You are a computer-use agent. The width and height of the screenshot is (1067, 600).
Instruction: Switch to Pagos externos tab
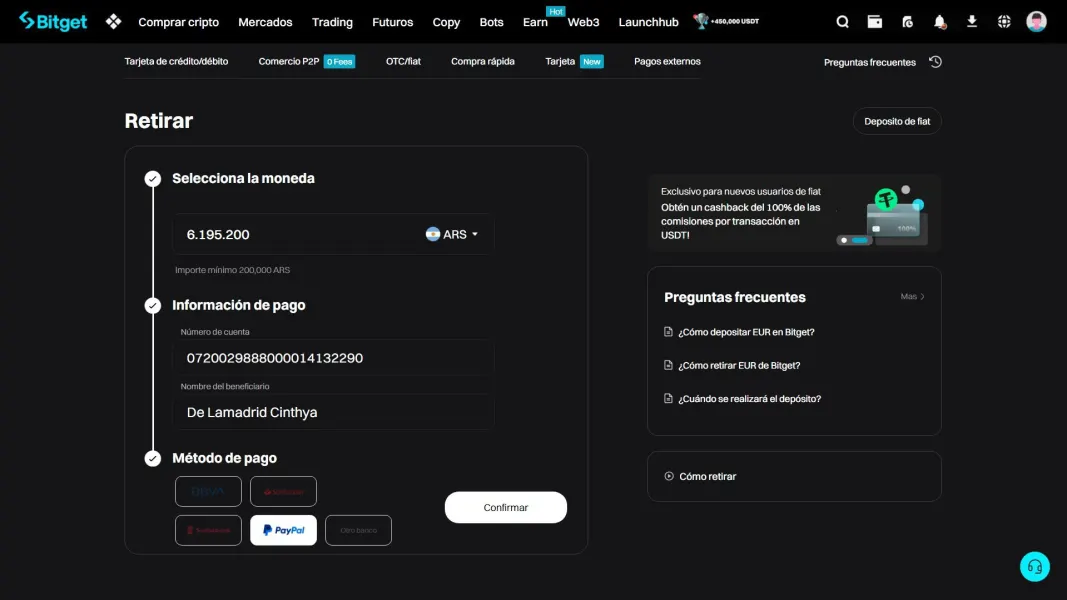pos(667,61)
